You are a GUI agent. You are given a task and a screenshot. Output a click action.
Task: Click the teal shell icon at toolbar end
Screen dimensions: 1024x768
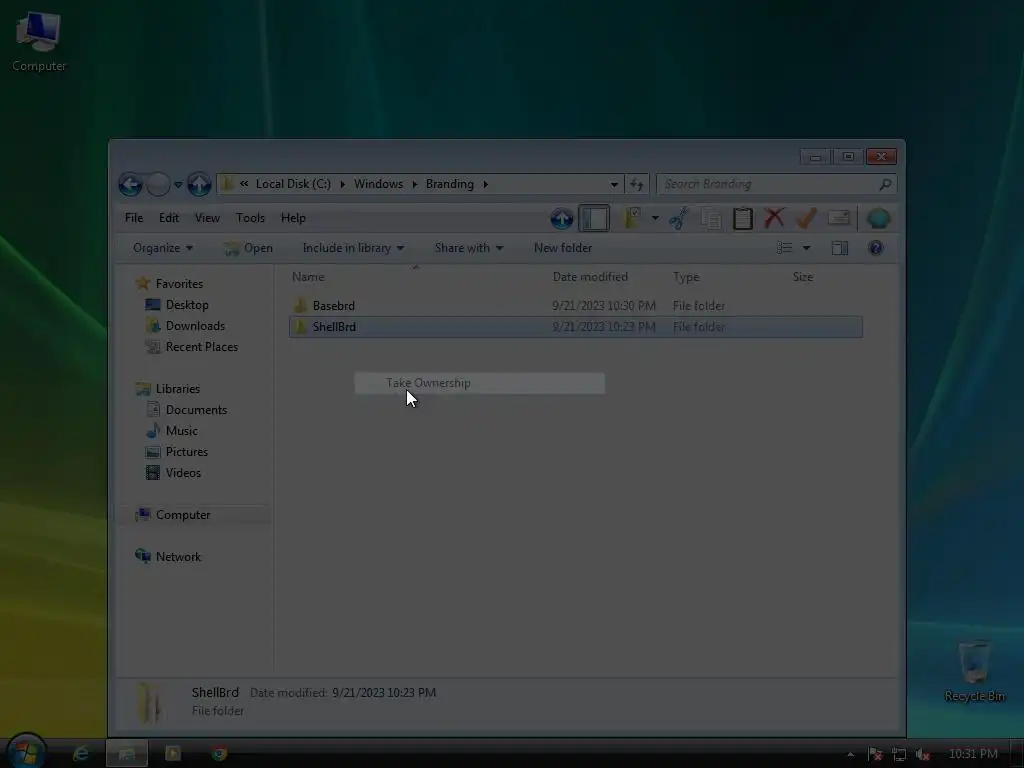click(878, 218)
